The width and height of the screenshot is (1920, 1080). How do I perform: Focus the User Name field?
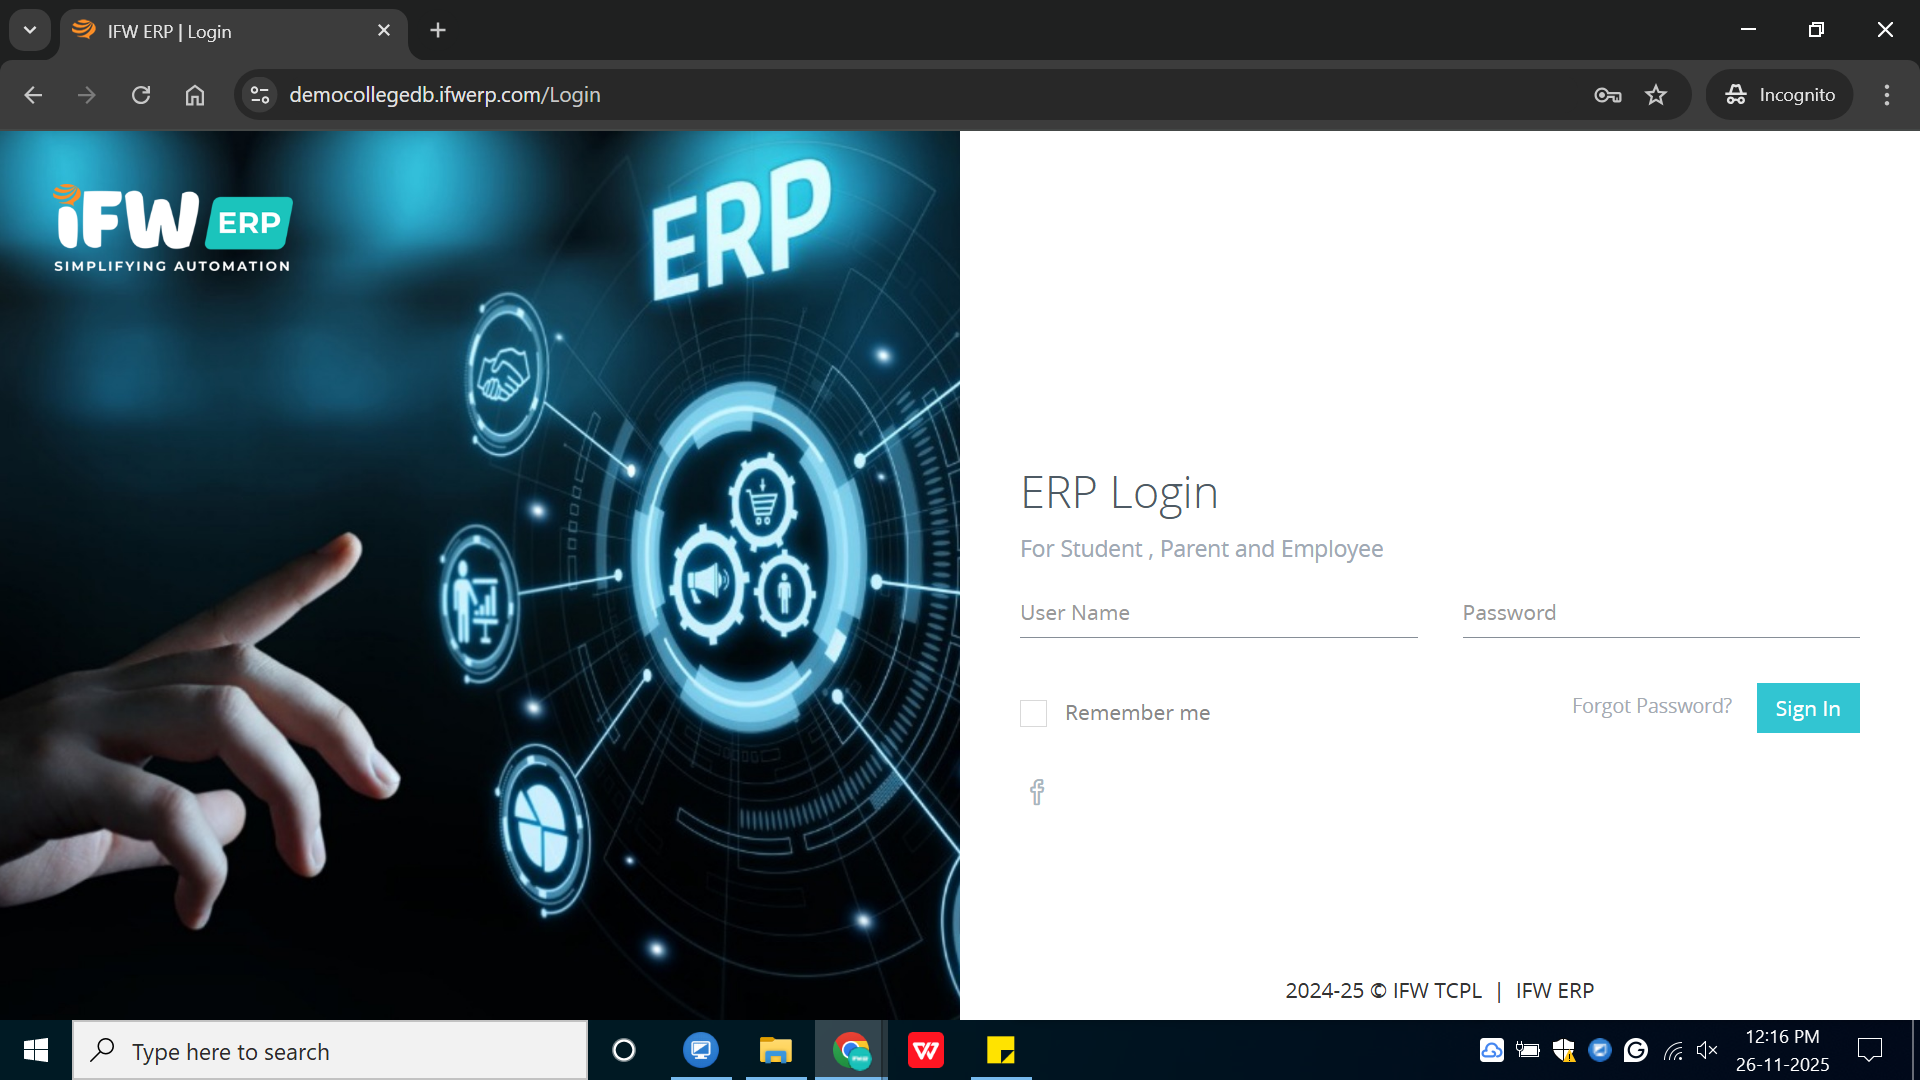(1219, 614)
